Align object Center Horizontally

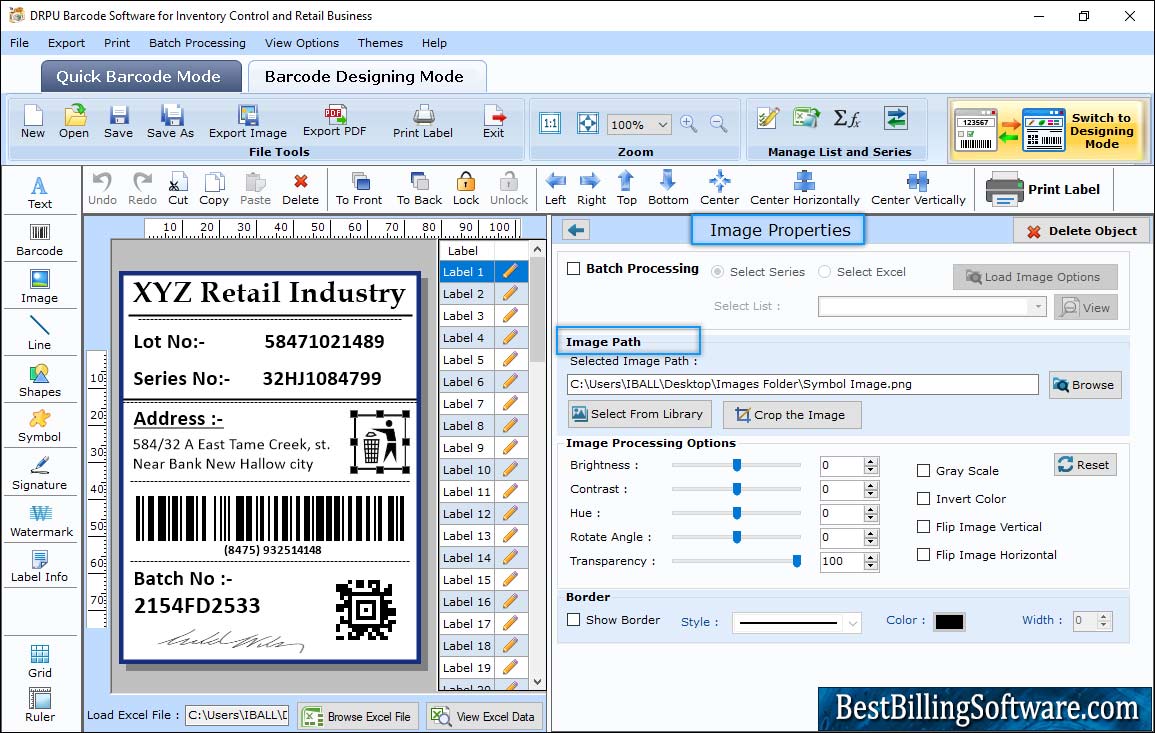click(x=804, y=189)
